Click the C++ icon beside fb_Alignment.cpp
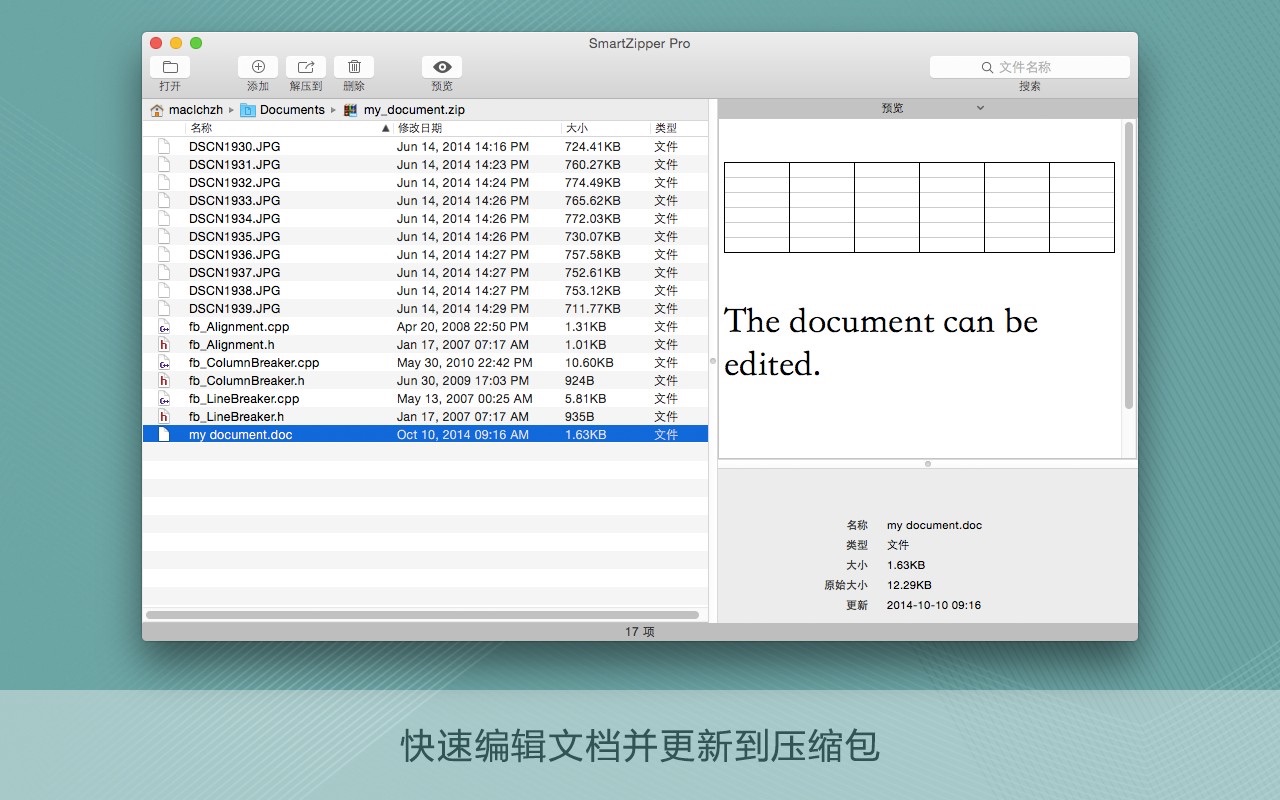The height and width of the screenshot is (800, 1280). click(x=164, y=326)
